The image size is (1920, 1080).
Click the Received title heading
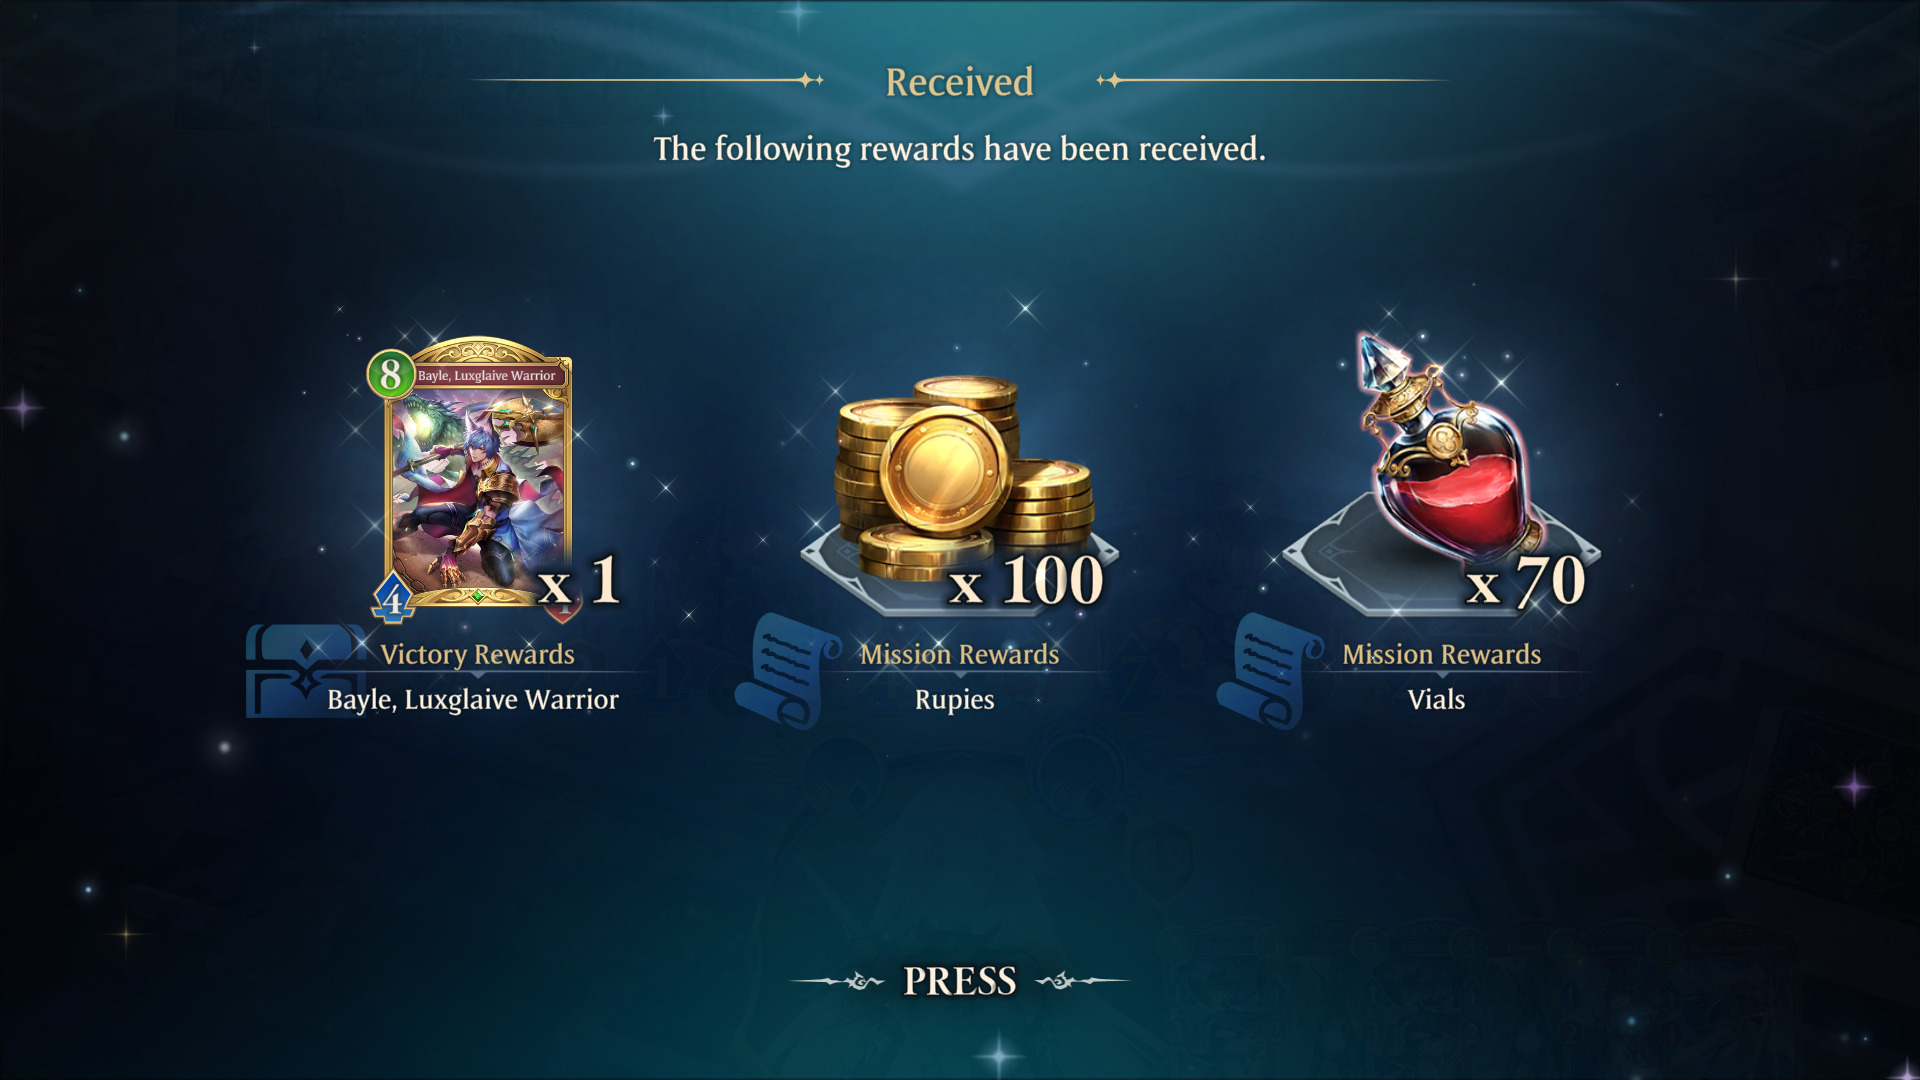(960, 82)
